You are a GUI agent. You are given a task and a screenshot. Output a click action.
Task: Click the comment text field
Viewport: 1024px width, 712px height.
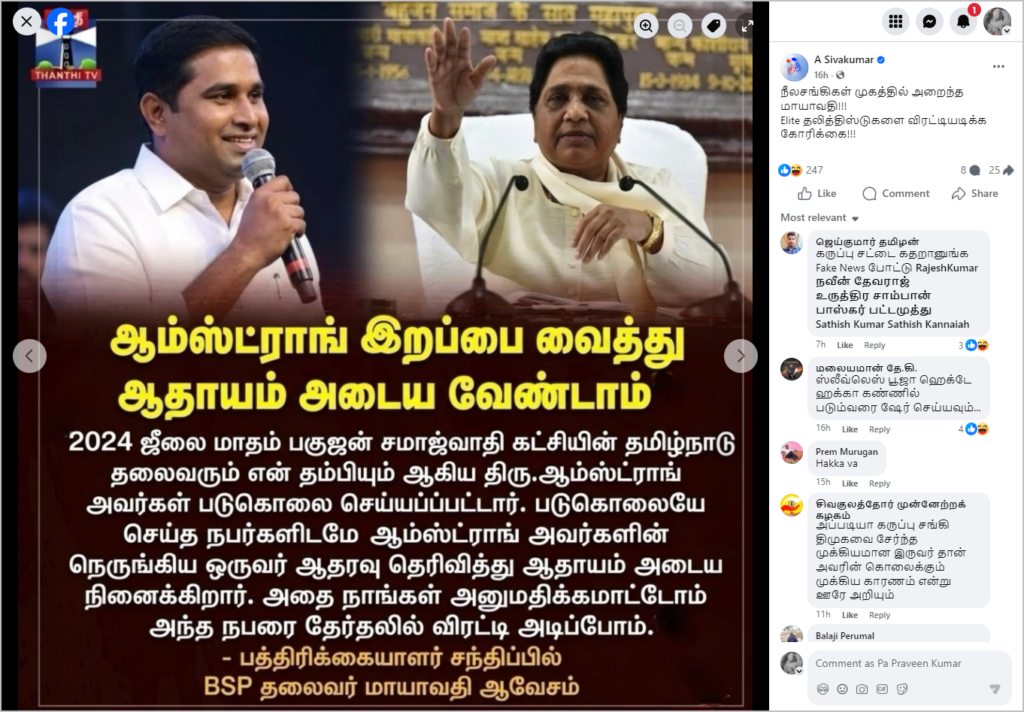click(x=909, y=663)
